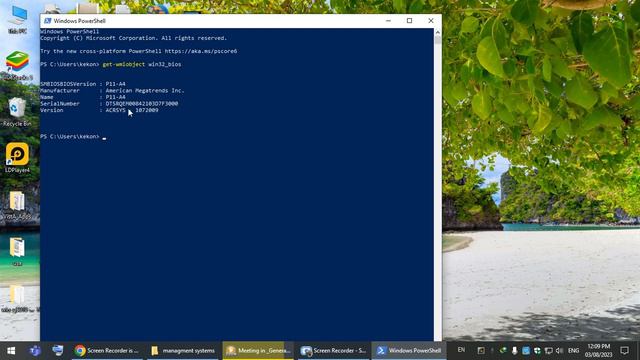Click the aka.ms/pscore6 URL text

coord(200,51)
